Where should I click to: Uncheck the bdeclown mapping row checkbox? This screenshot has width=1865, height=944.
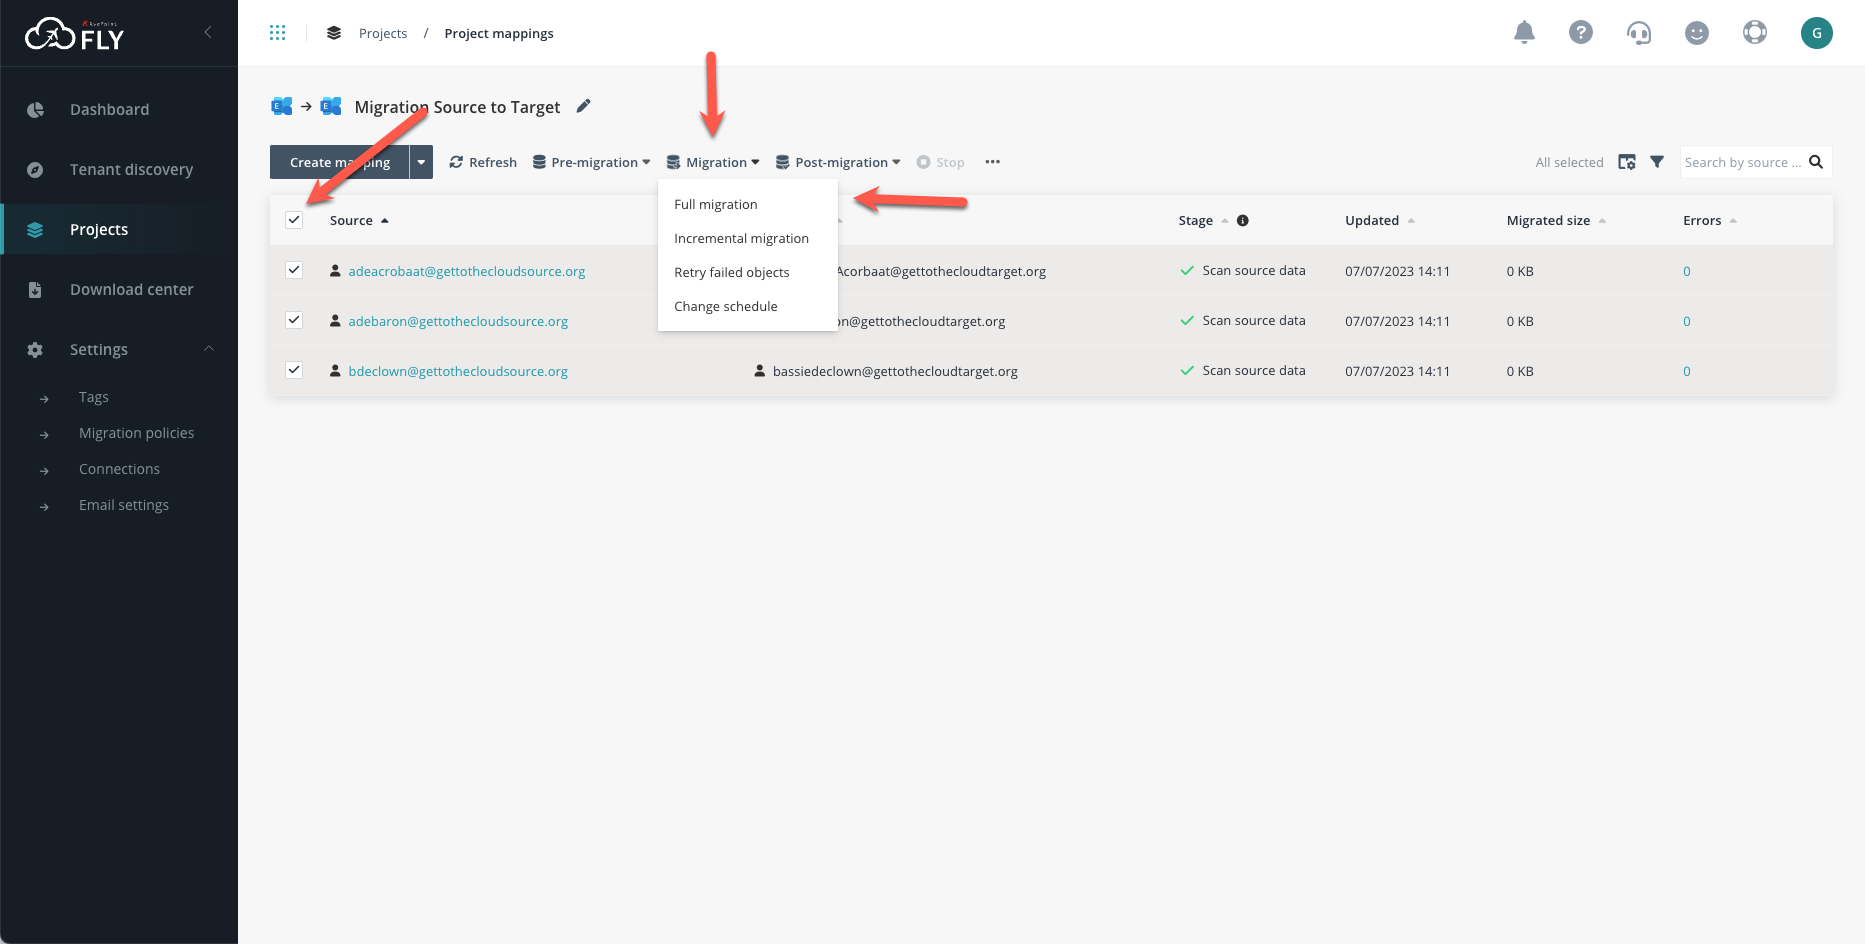(294, 369)
